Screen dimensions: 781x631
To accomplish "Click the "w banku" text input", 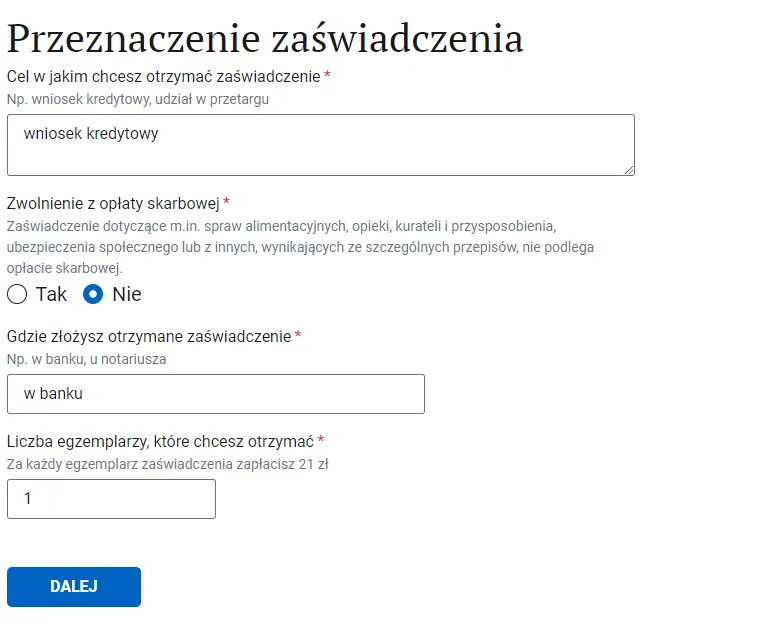I will point(215,394).
